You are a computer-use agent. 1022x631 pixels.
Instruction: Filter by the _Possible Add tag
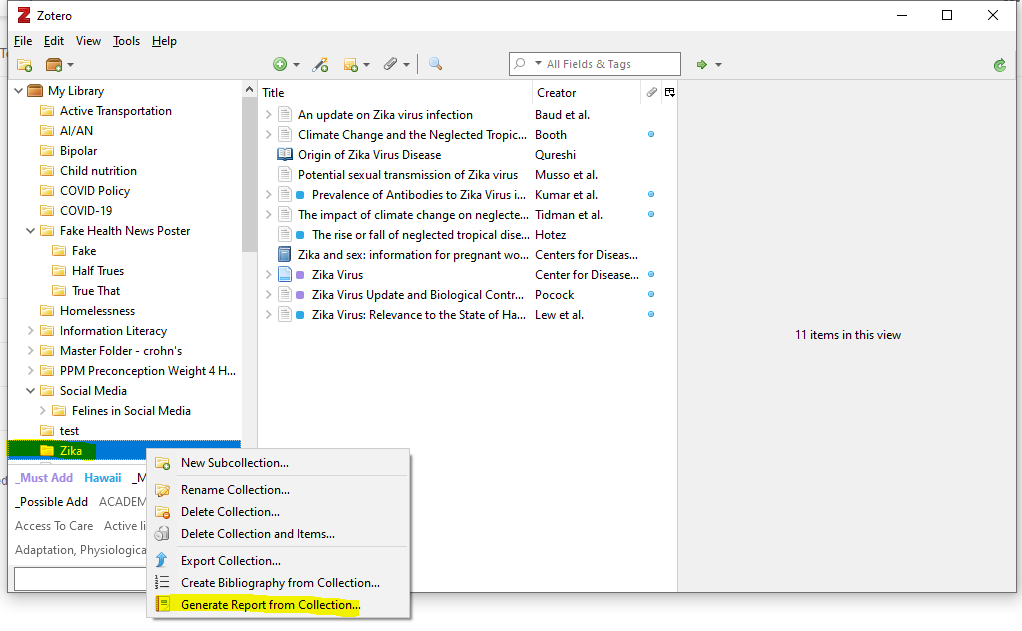51,502
